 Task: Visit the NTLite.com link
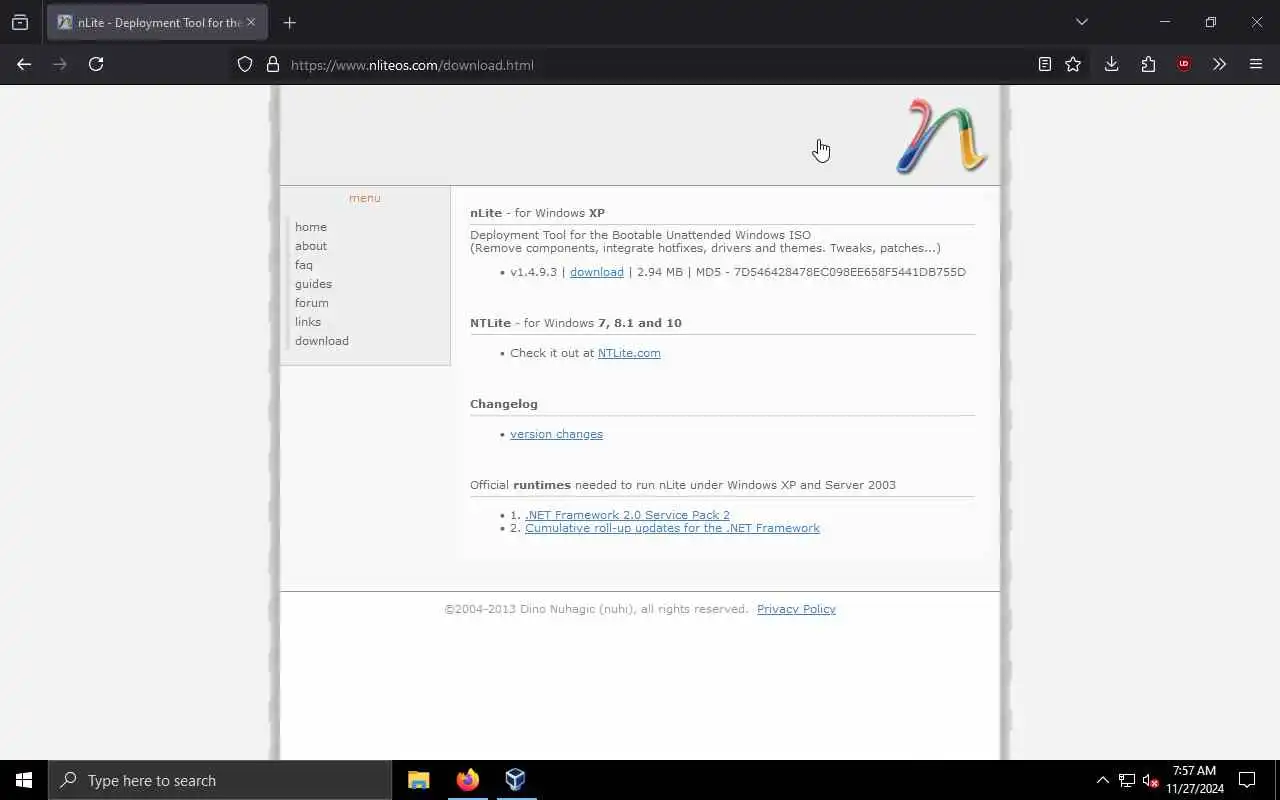(629, 353)
